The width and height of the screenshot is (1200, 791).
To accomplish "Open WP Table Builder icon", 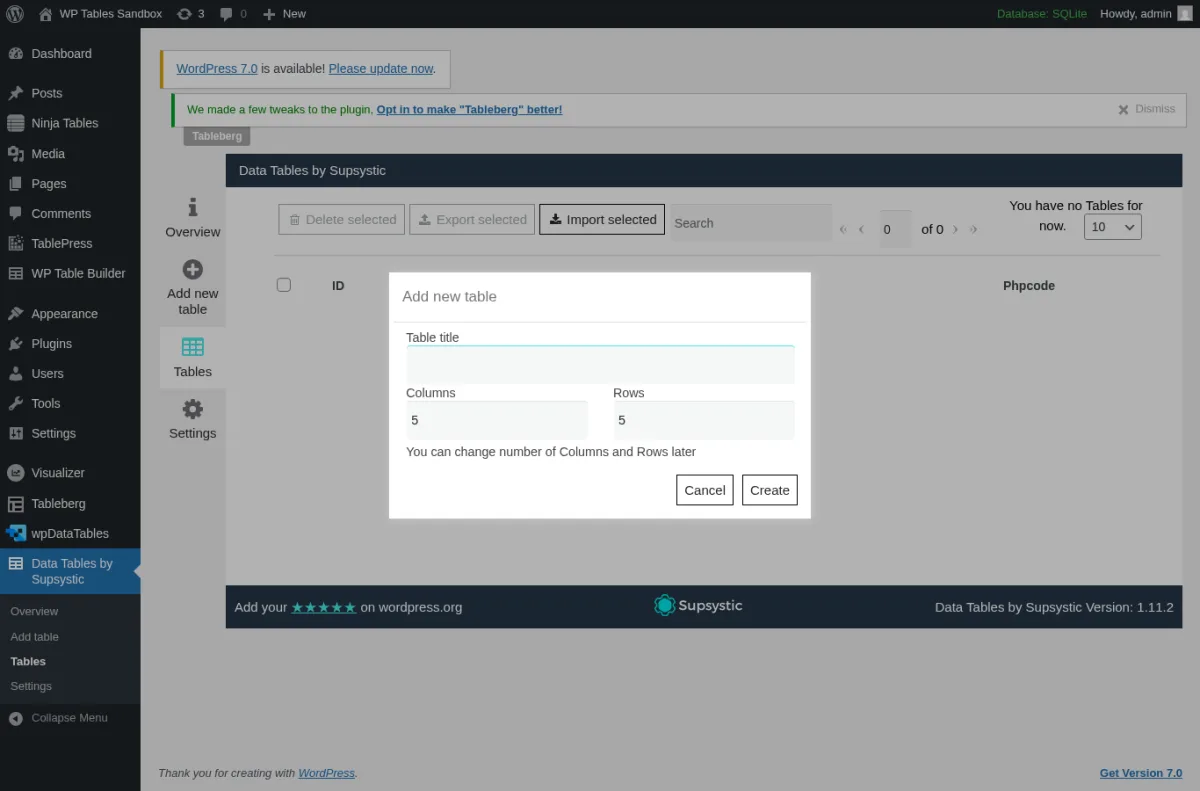I will coord(15,274).
